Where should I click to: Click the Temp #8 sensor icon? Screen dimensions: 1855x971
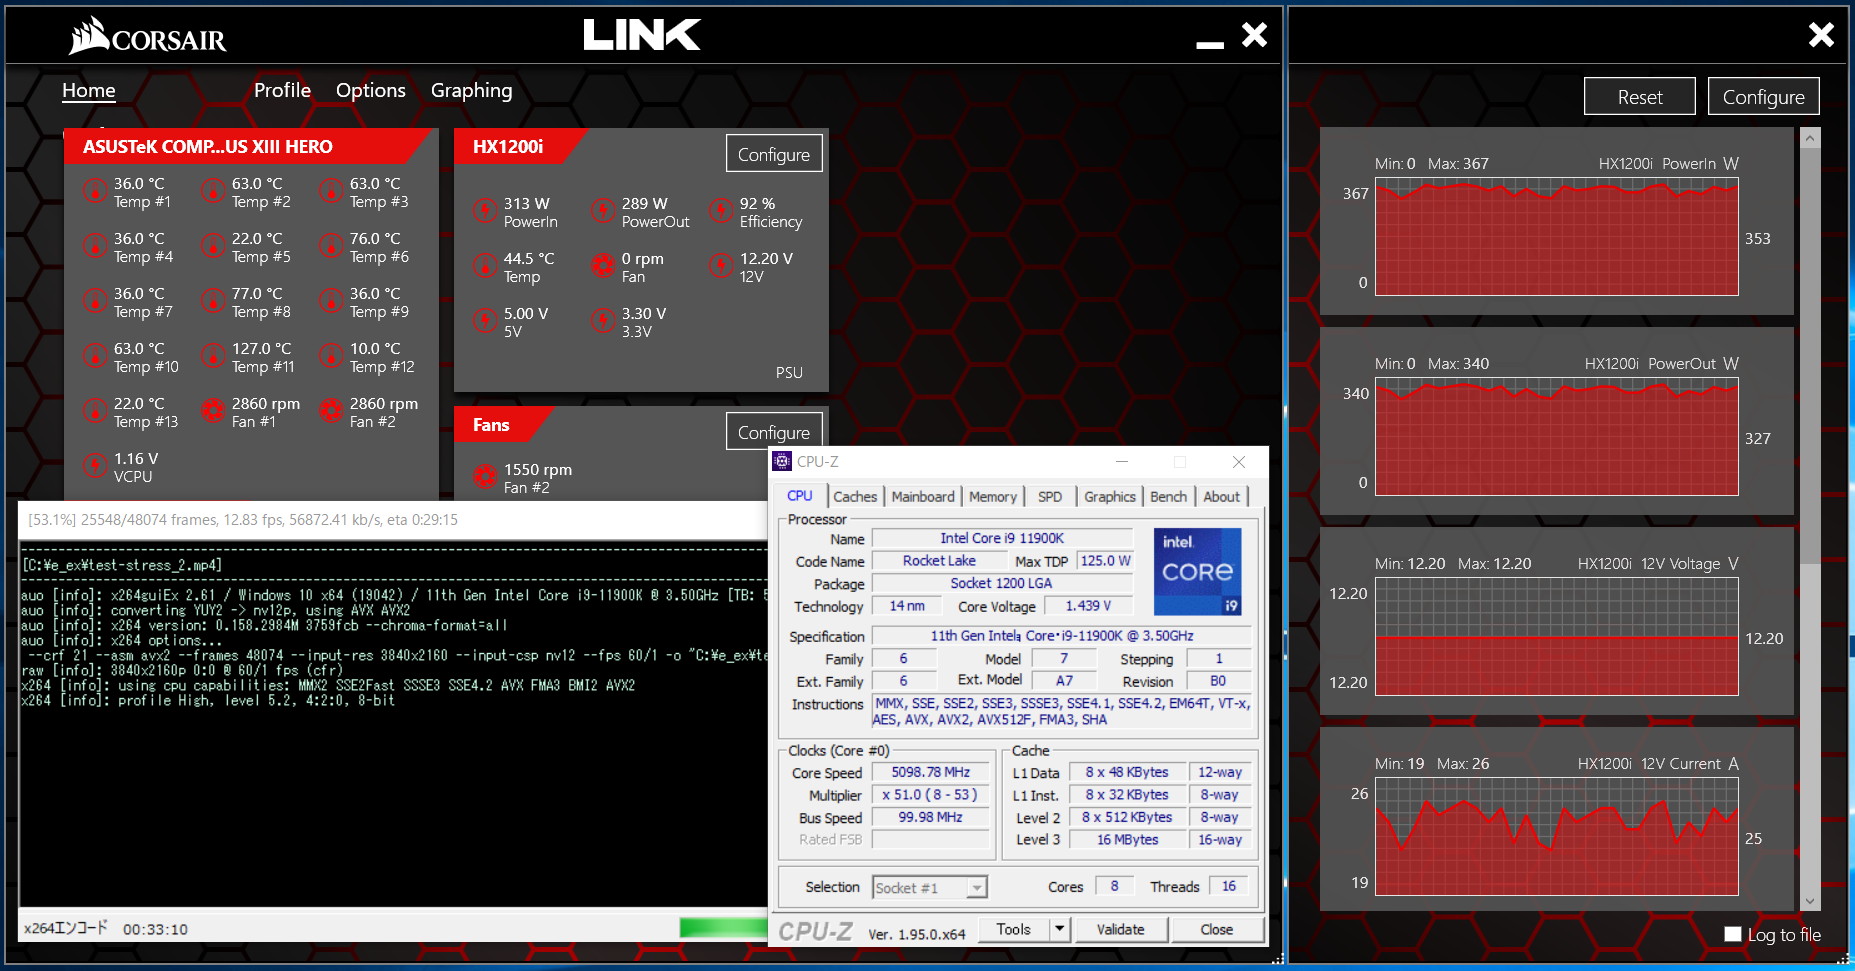coord(213,300)
